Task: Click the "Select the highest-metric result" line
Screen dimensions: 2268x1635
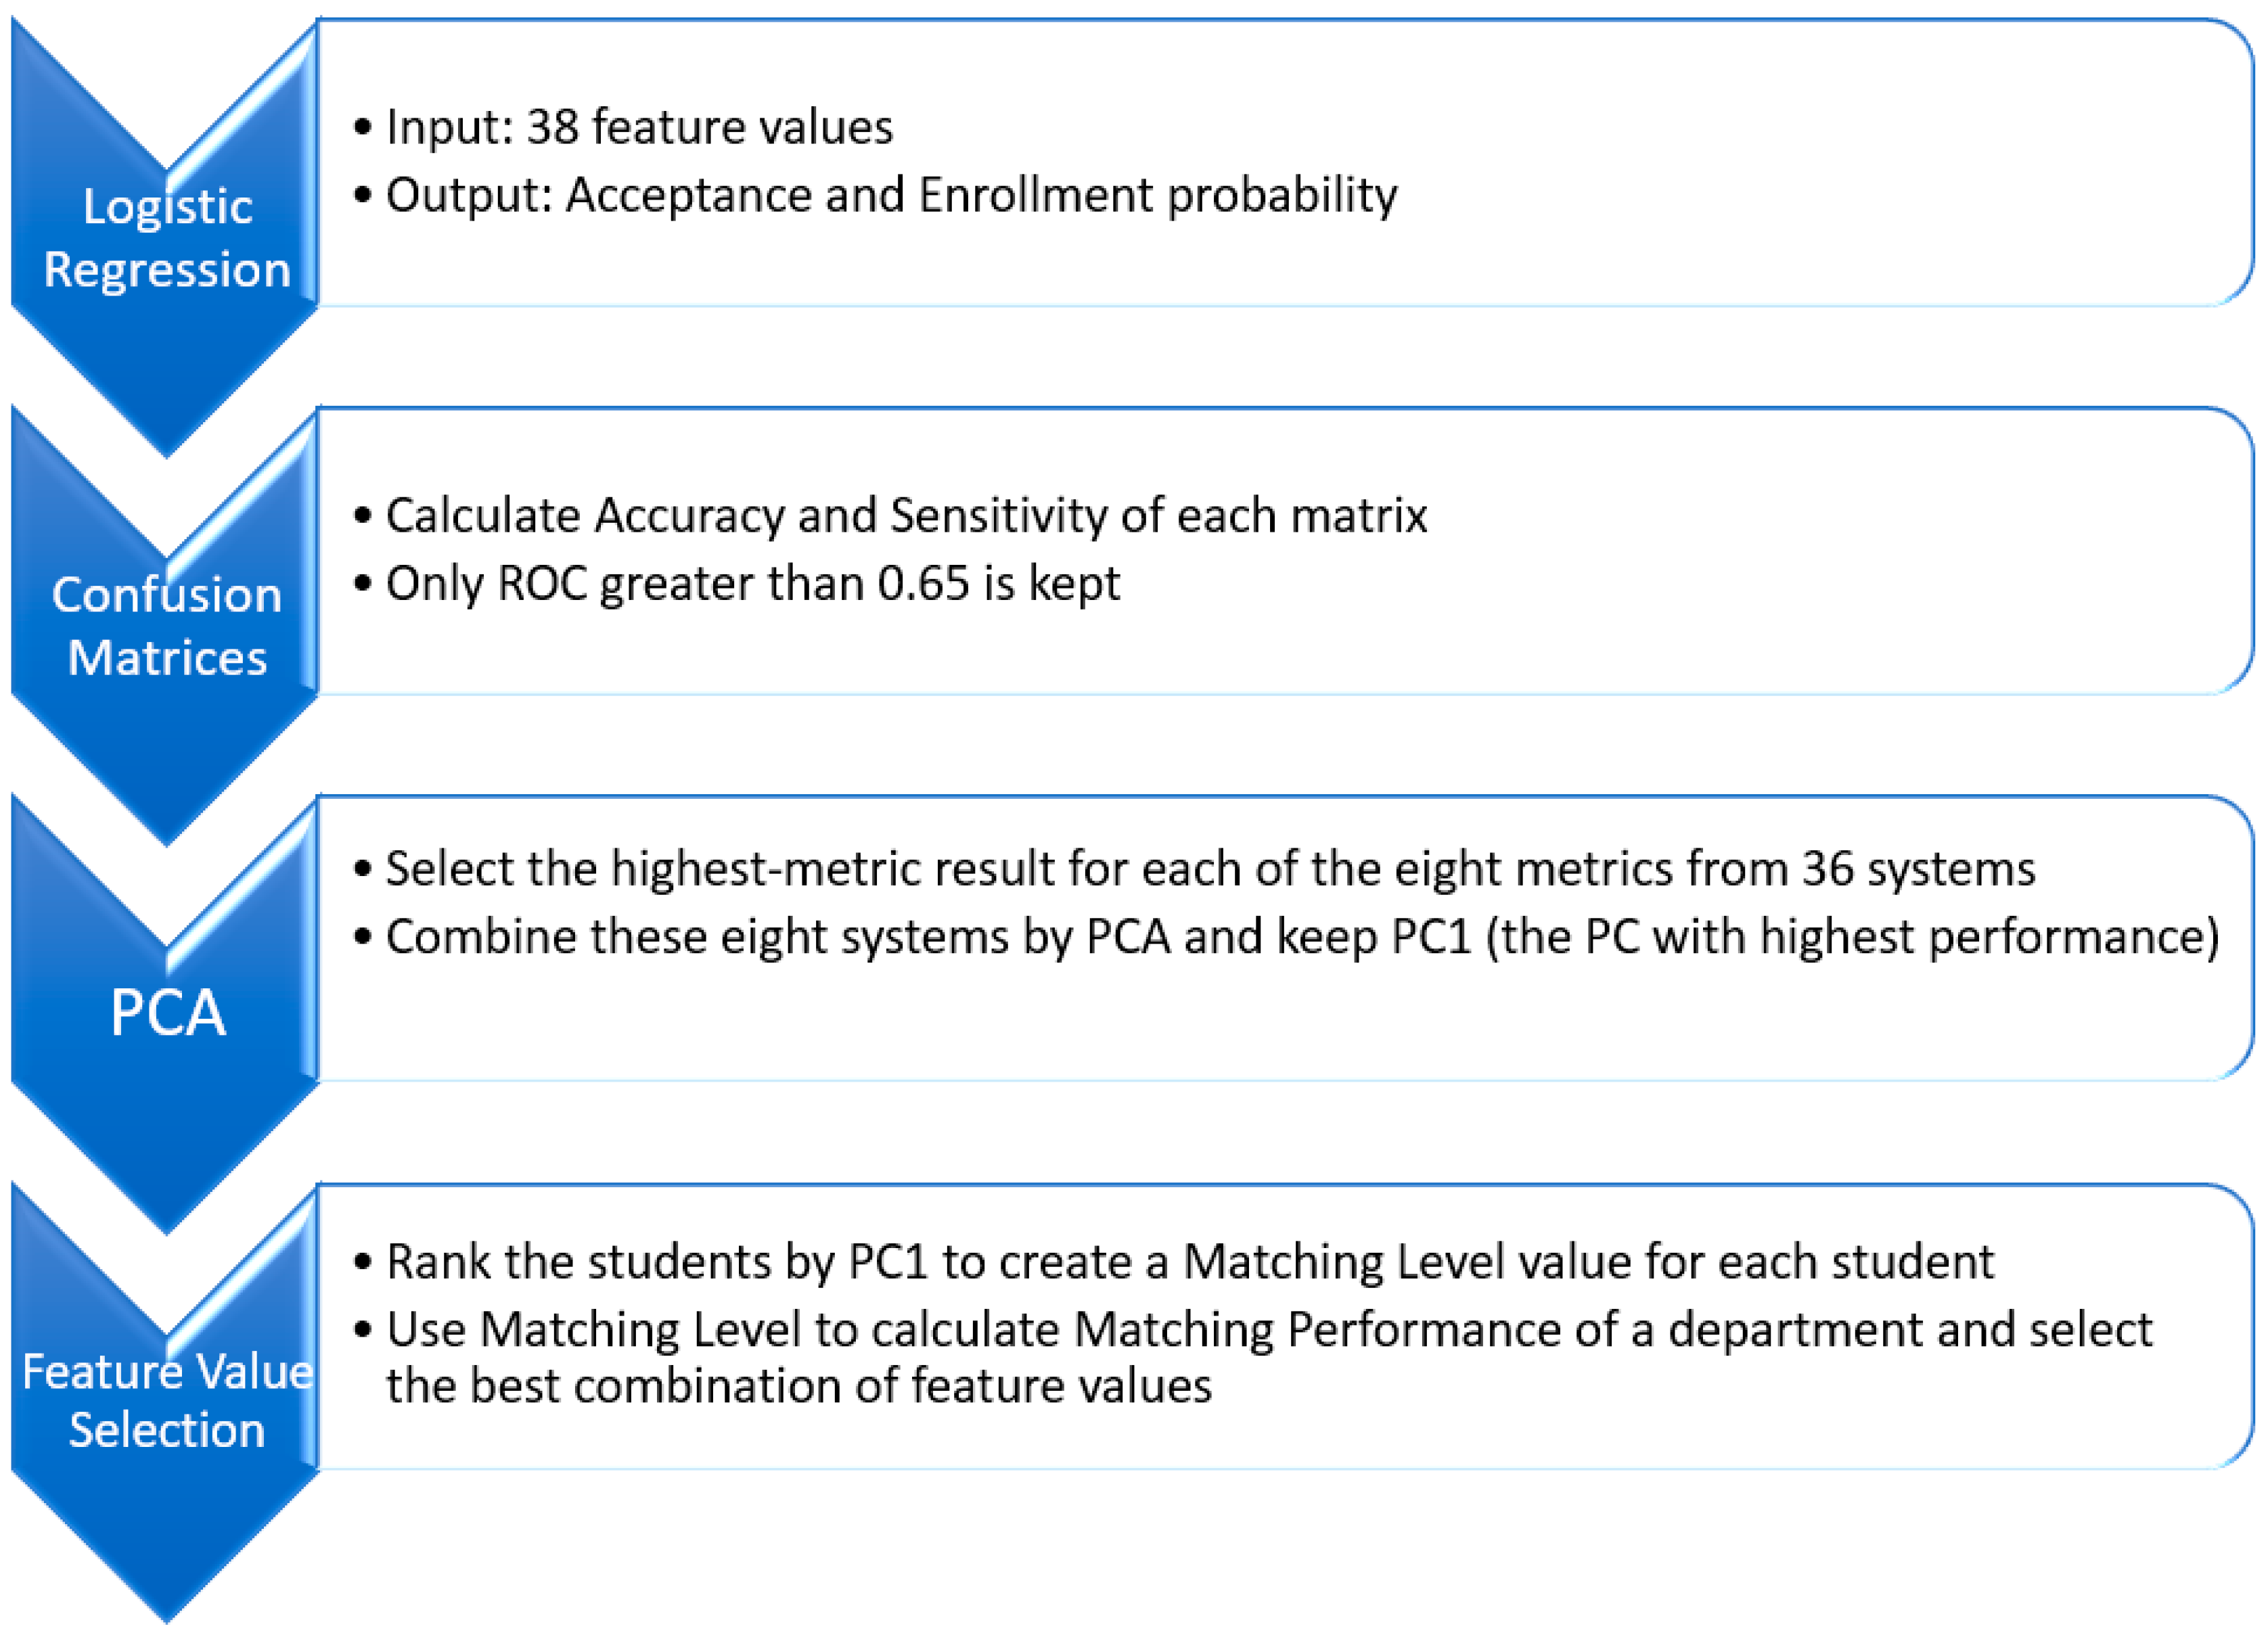Action: click(1209, 868)
